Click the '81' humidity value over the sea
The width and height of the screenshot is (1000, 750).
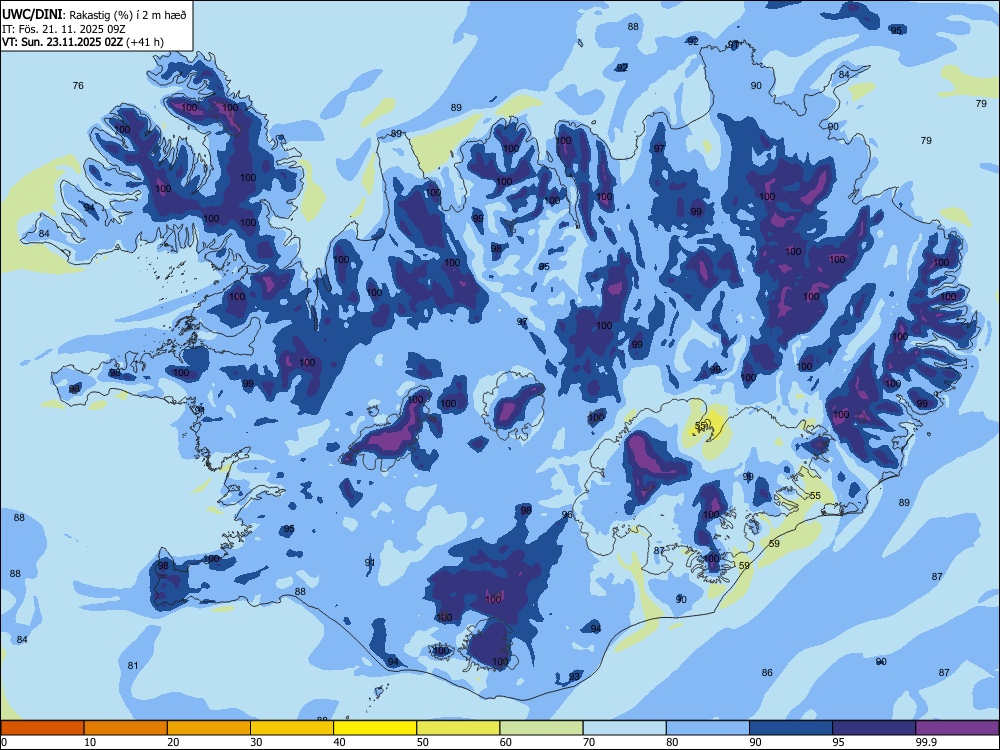click(x=133, y=666)
